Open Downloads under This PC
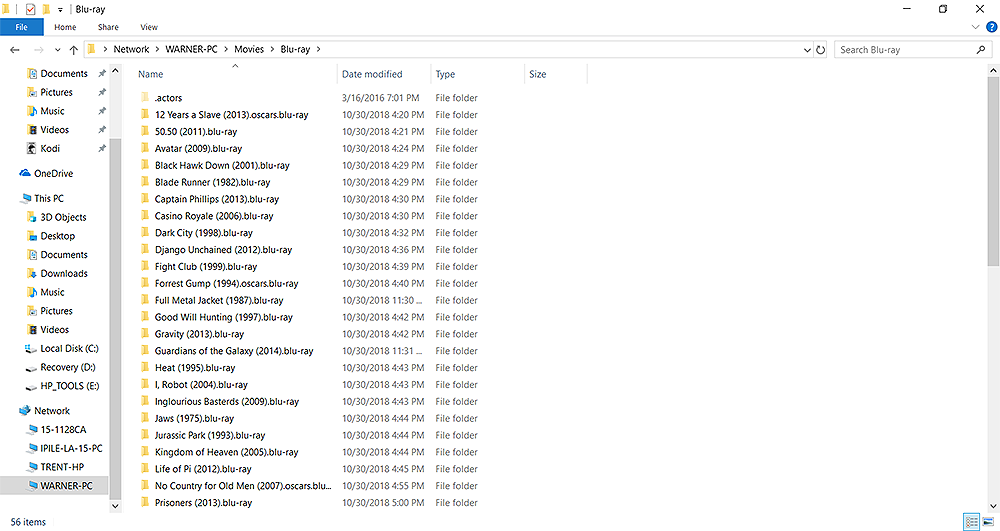 [64, 273]
